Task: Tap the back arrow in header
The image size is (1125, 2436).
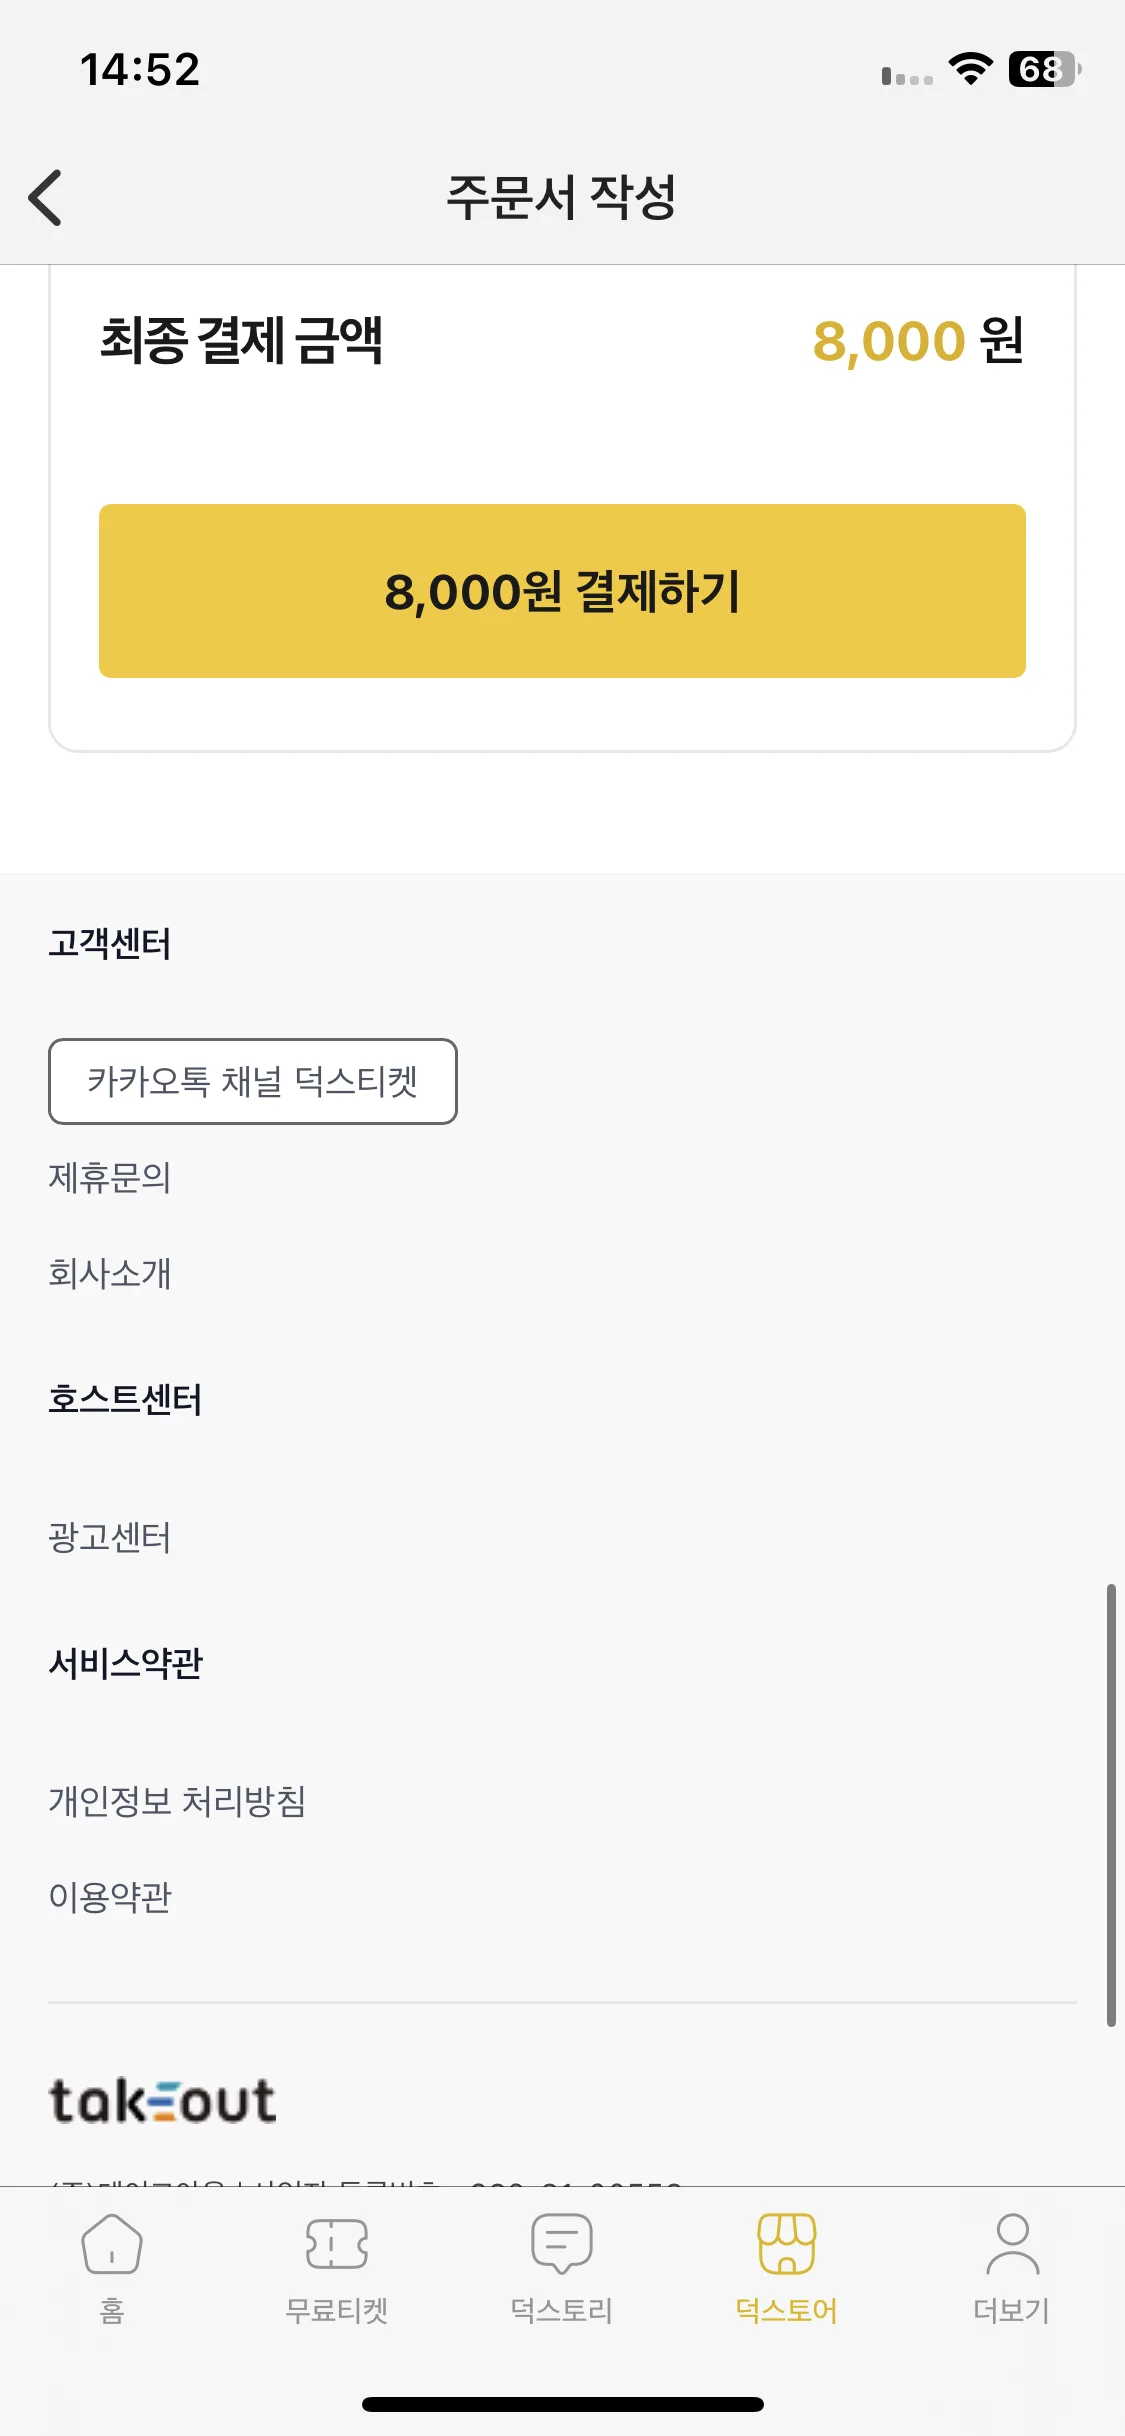Action: pos(45,197)
